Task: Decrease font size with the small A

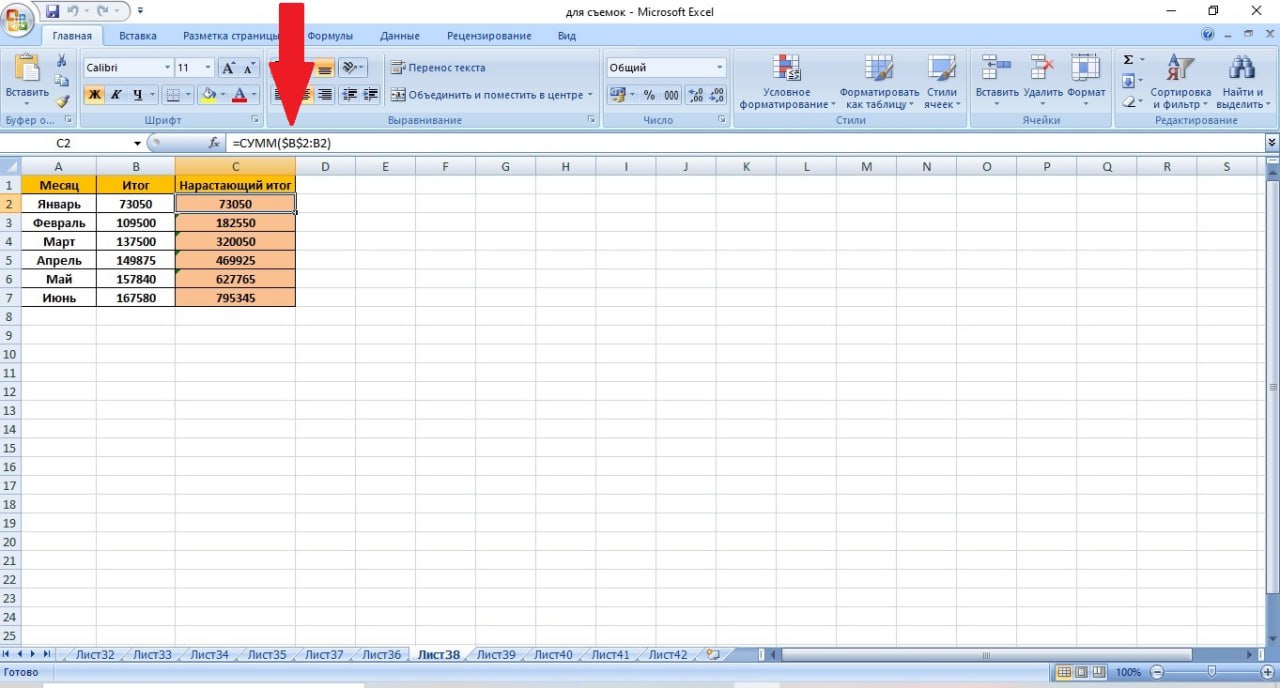Action: pos(248,68)
